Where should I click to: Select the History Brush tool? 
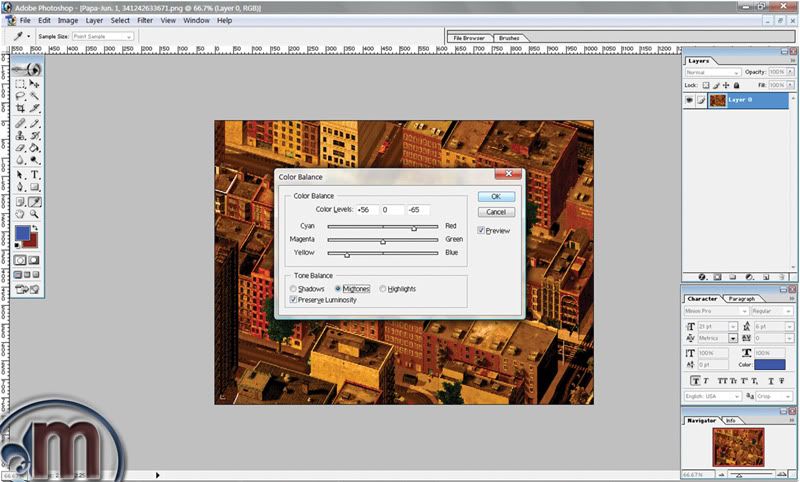pos(34,136)
